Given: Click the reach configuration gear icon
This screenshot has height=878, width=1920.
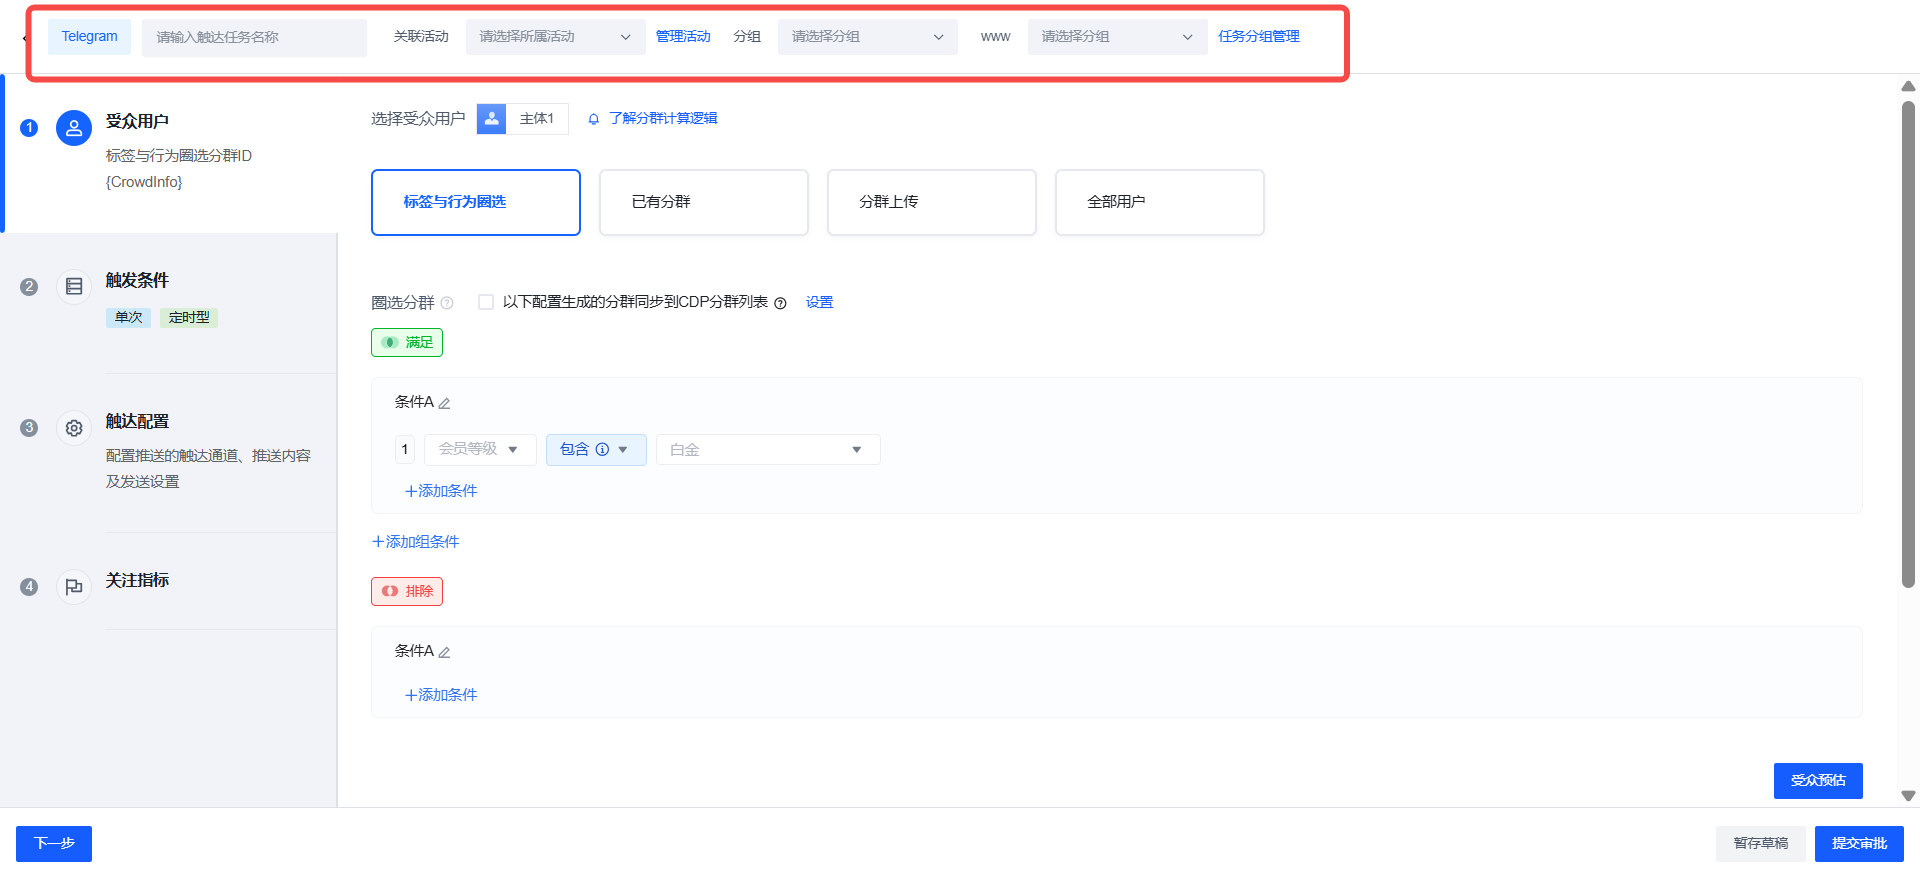Looking at the screenshot, I should click(74, 428).
